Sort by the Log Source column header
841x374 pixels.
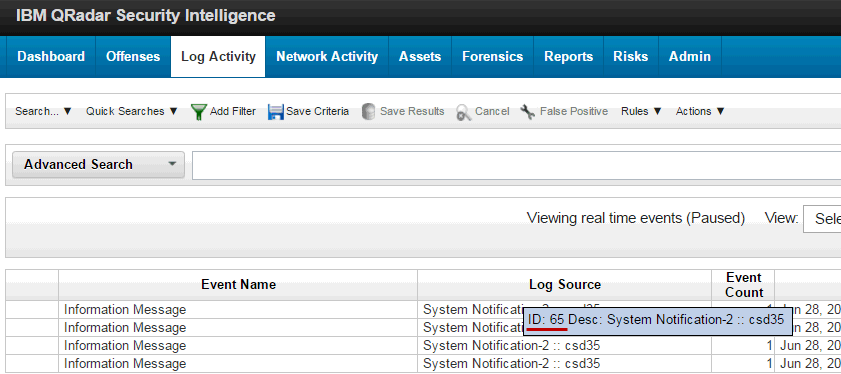(565, 284)
